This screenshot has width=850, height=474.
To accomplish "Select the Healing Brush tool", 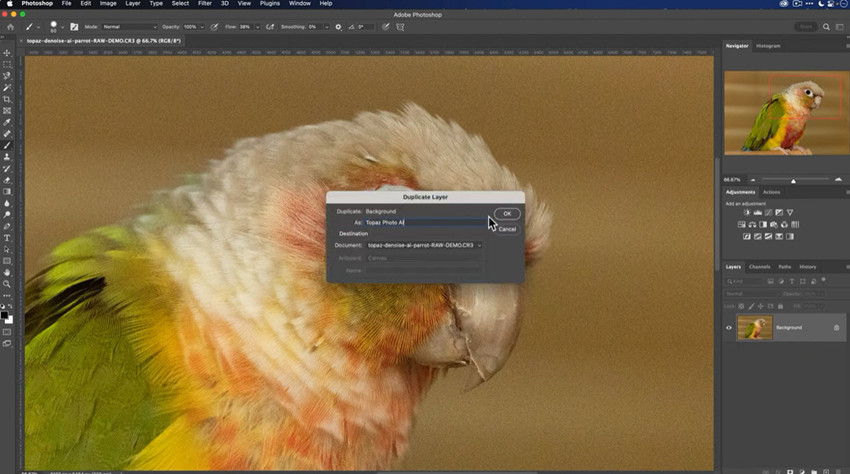I will (x=7, y=133).
